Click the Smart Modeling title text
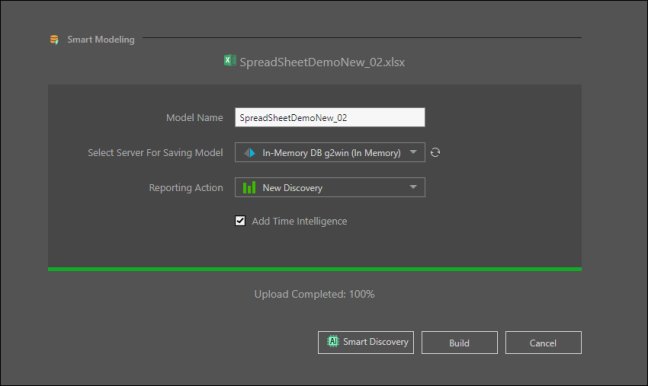This screenshot has width=648, height=386. (101, 40)
